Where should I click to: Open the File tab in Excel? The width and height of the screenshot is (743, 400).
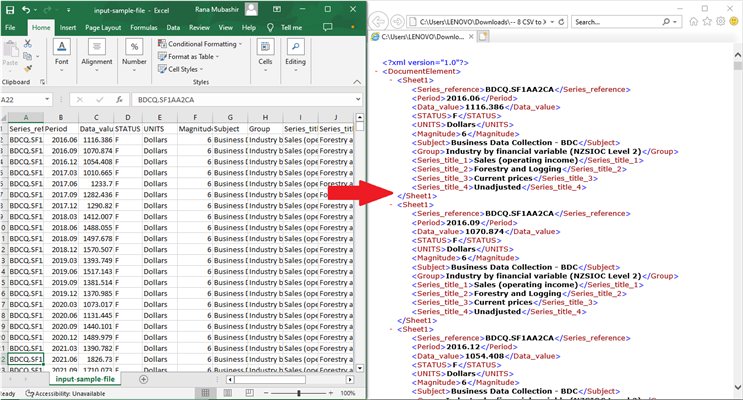point(10,27)
